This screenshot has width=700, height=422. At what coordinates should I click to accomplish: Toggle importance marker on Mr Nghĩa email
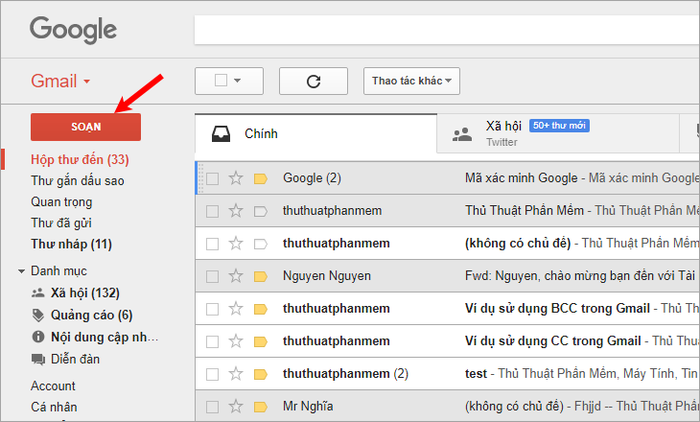[260, 407]
